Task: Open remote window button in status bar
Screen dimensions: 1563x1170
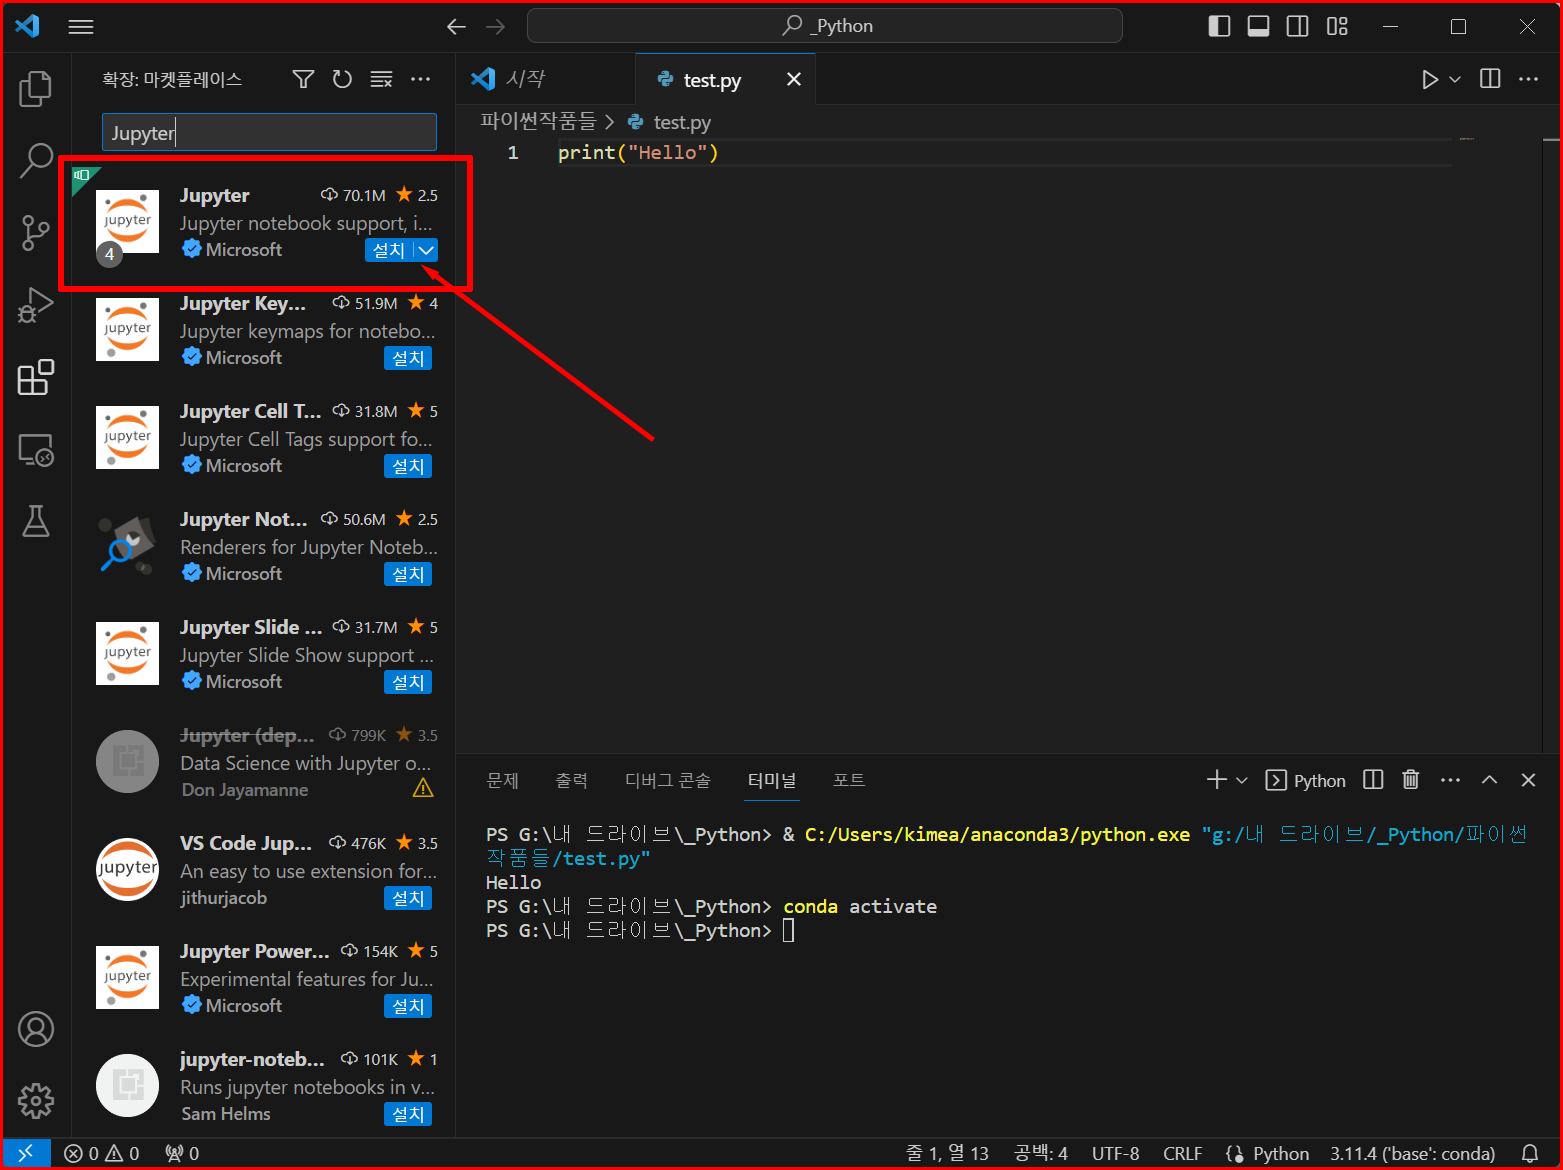Action: pos(26,1153)
